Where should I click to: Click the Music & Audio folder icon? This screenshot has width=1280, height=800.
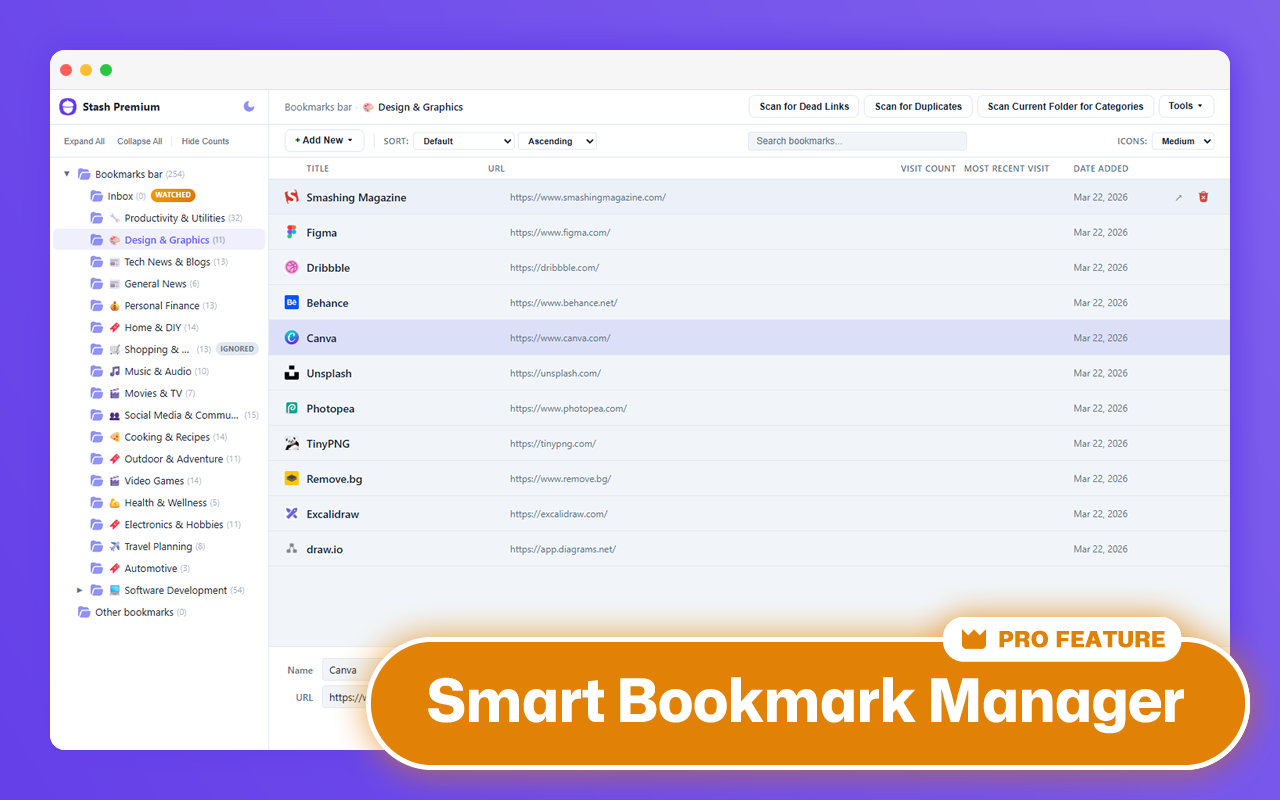[x=97, y=371]
